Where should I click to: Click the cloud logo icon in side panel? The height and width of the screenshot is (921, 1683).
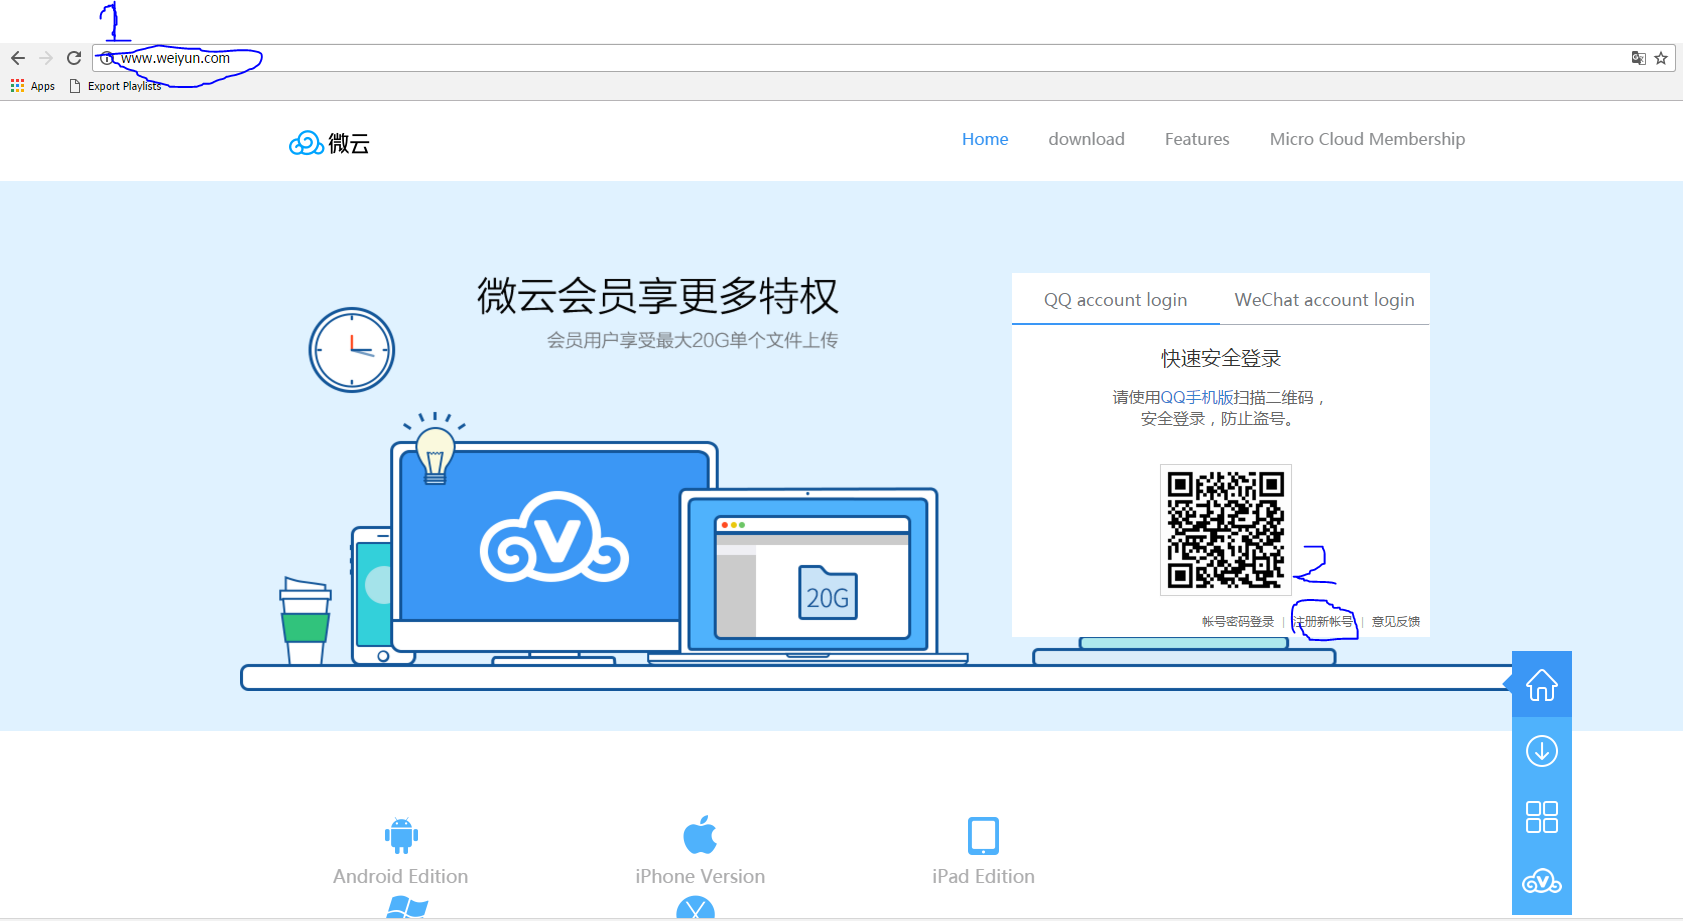(x=1542, y=882)
